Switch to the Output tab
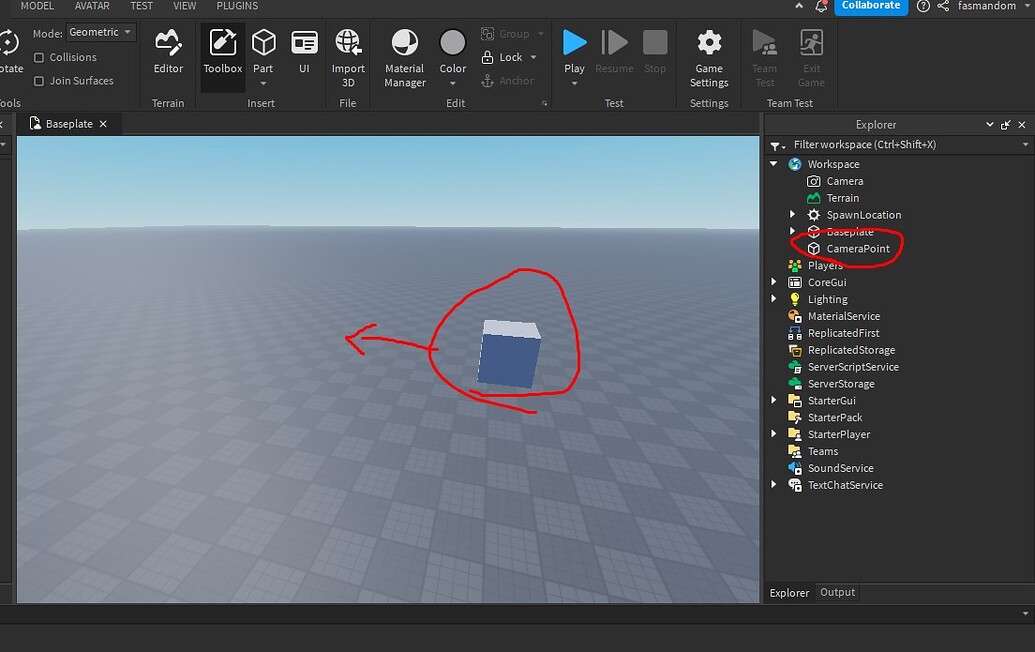Image resolution: width=1035 pixels, height=652 pixels. (x=836, y=592)
